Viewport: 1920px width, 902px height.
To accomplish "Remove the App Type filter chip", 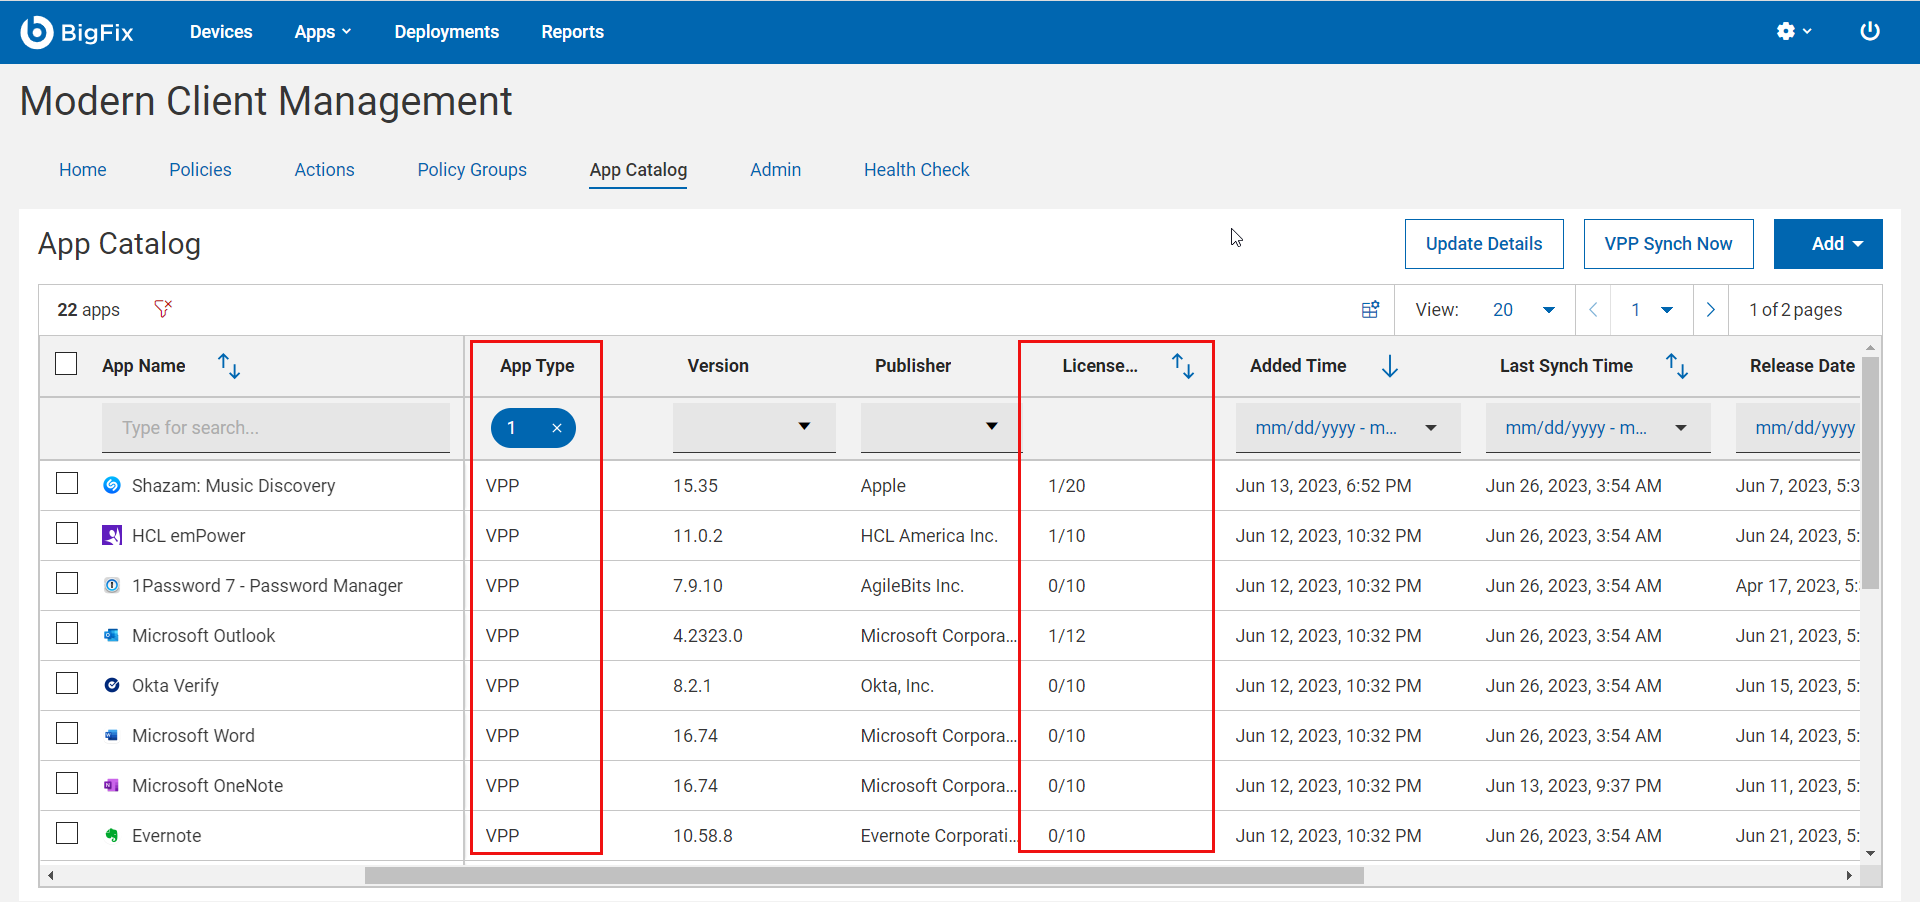I will point(557,428).
